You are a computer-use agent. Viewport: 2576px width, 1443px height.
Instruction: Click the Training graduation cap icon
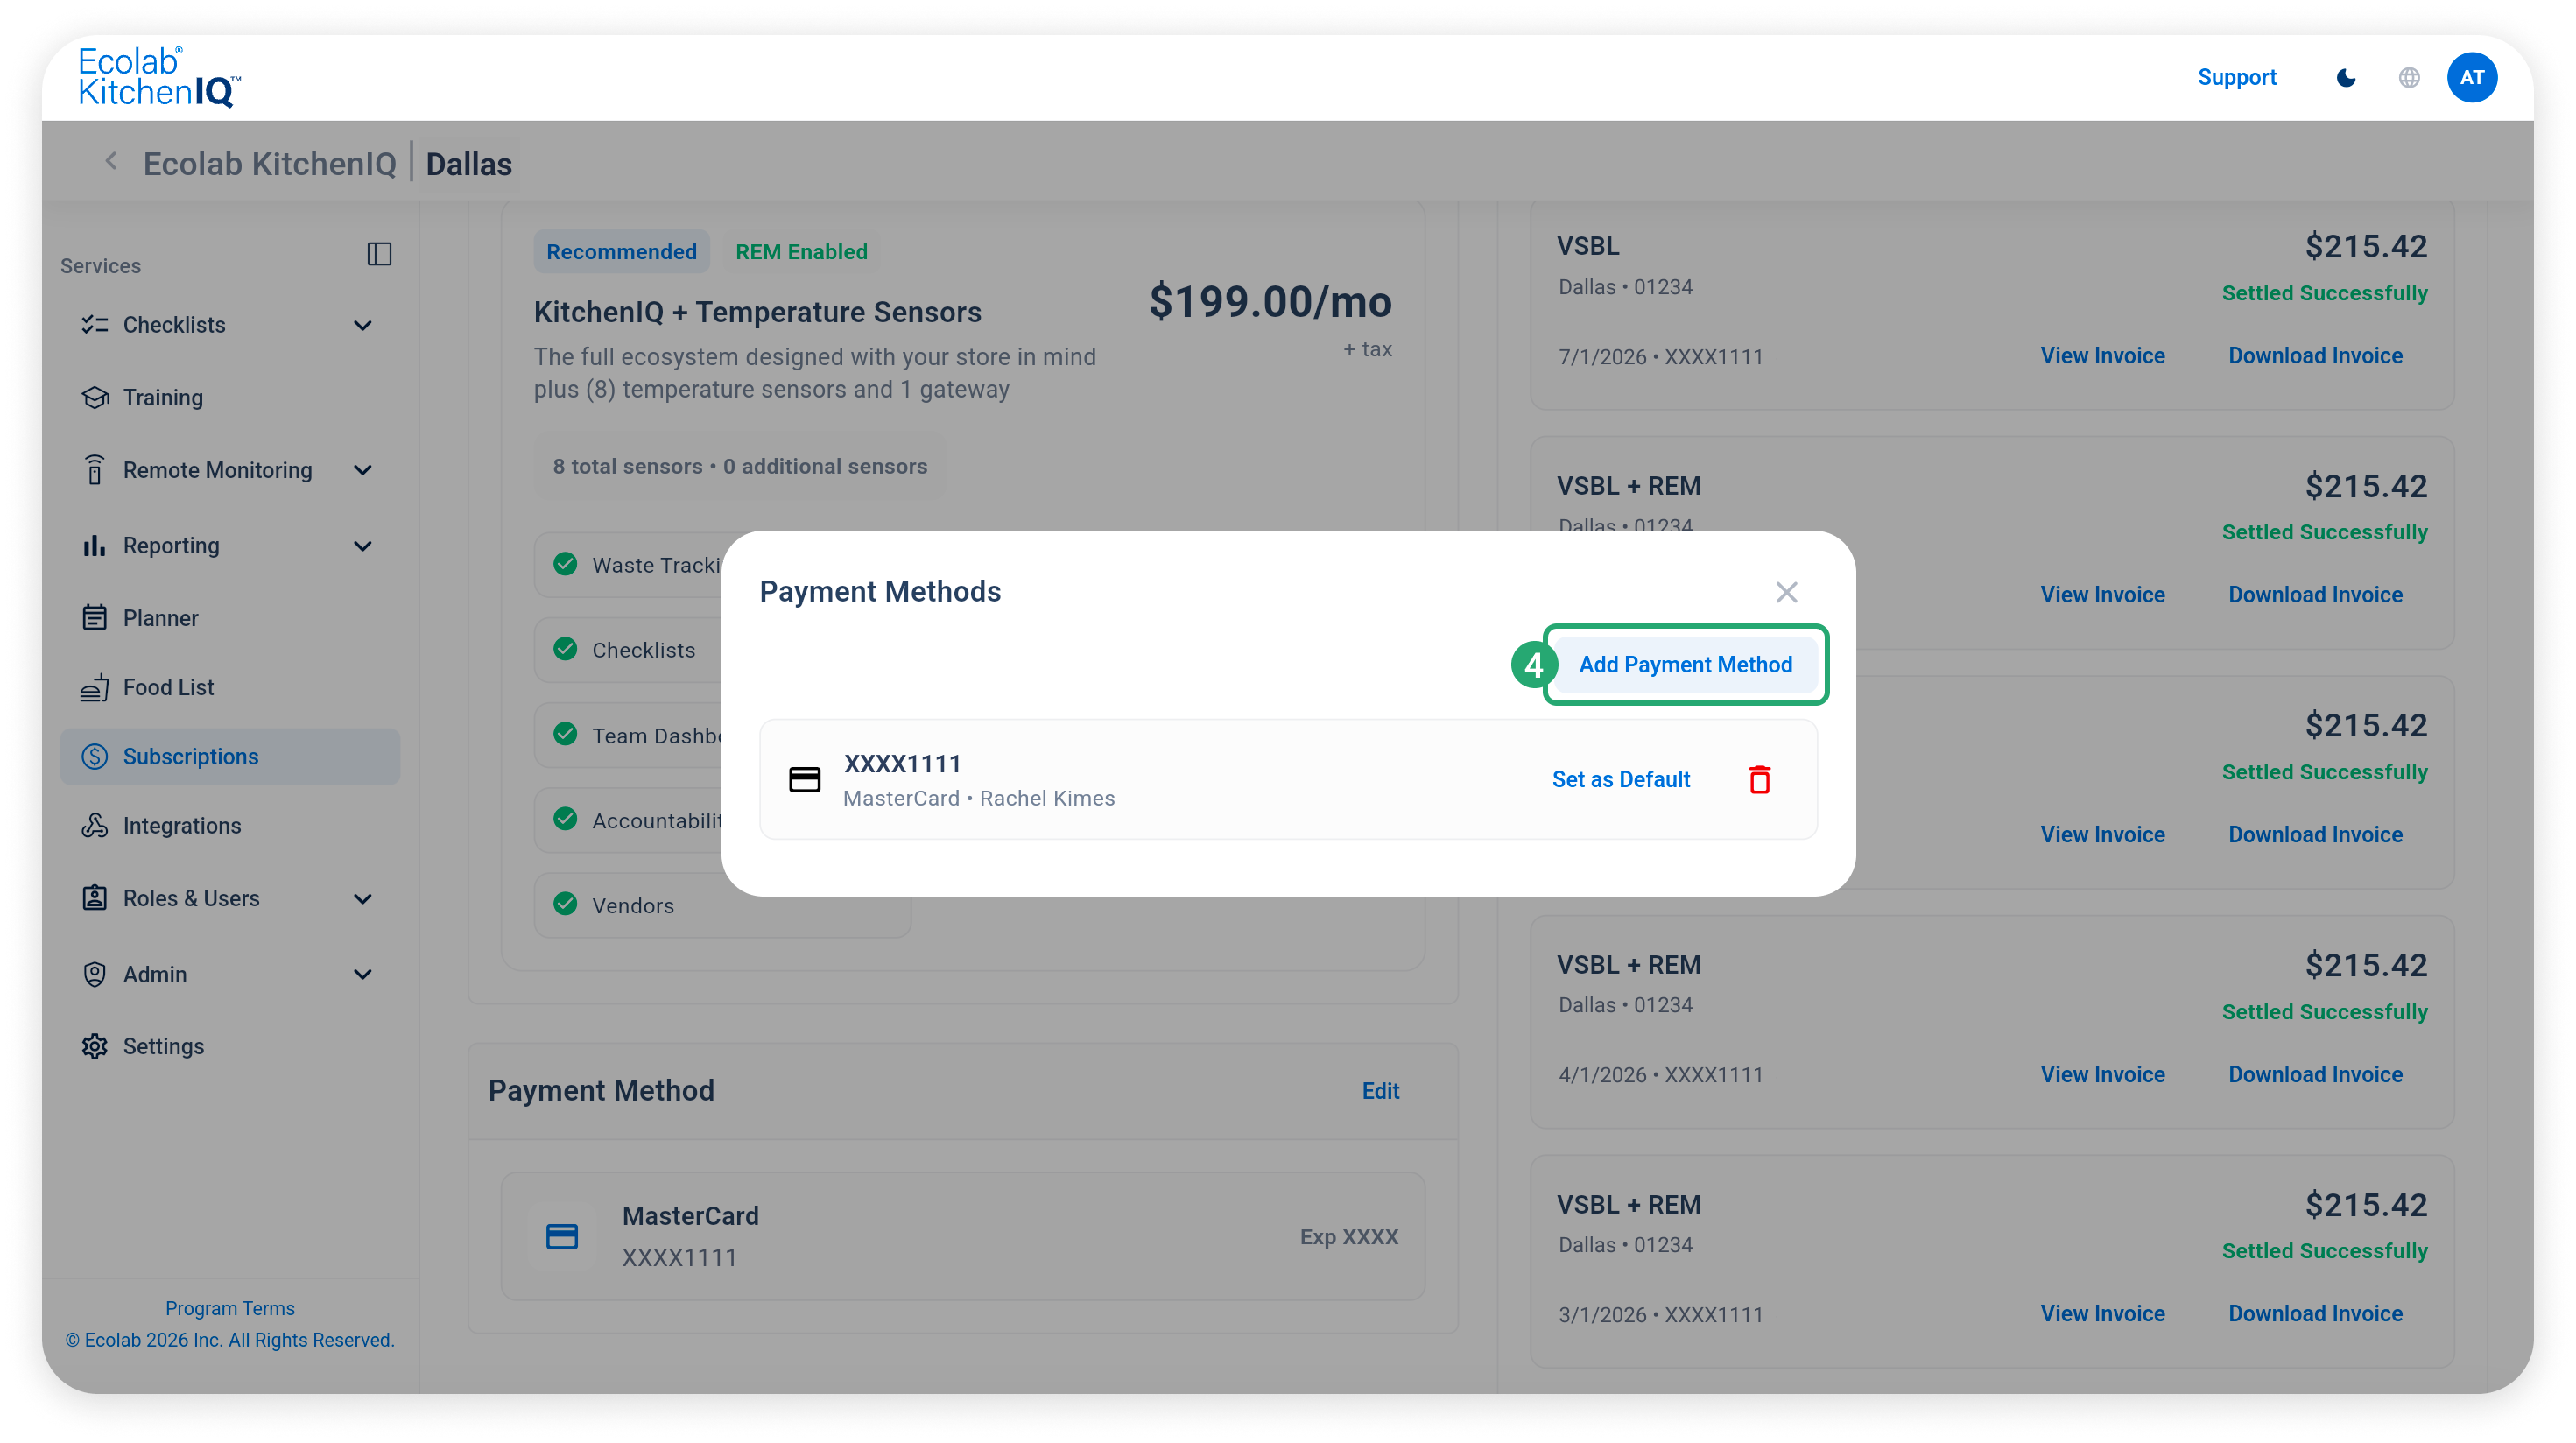pos(95,397)
